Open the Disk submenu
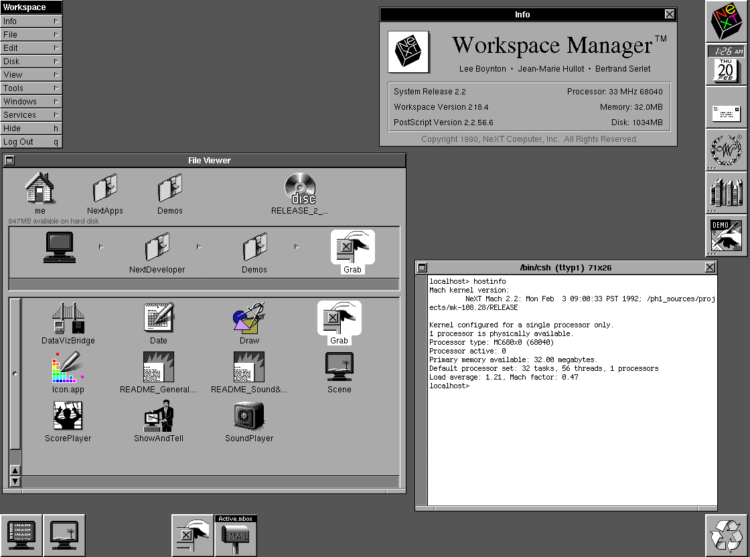The image size is (750, 557). point(31,61)
